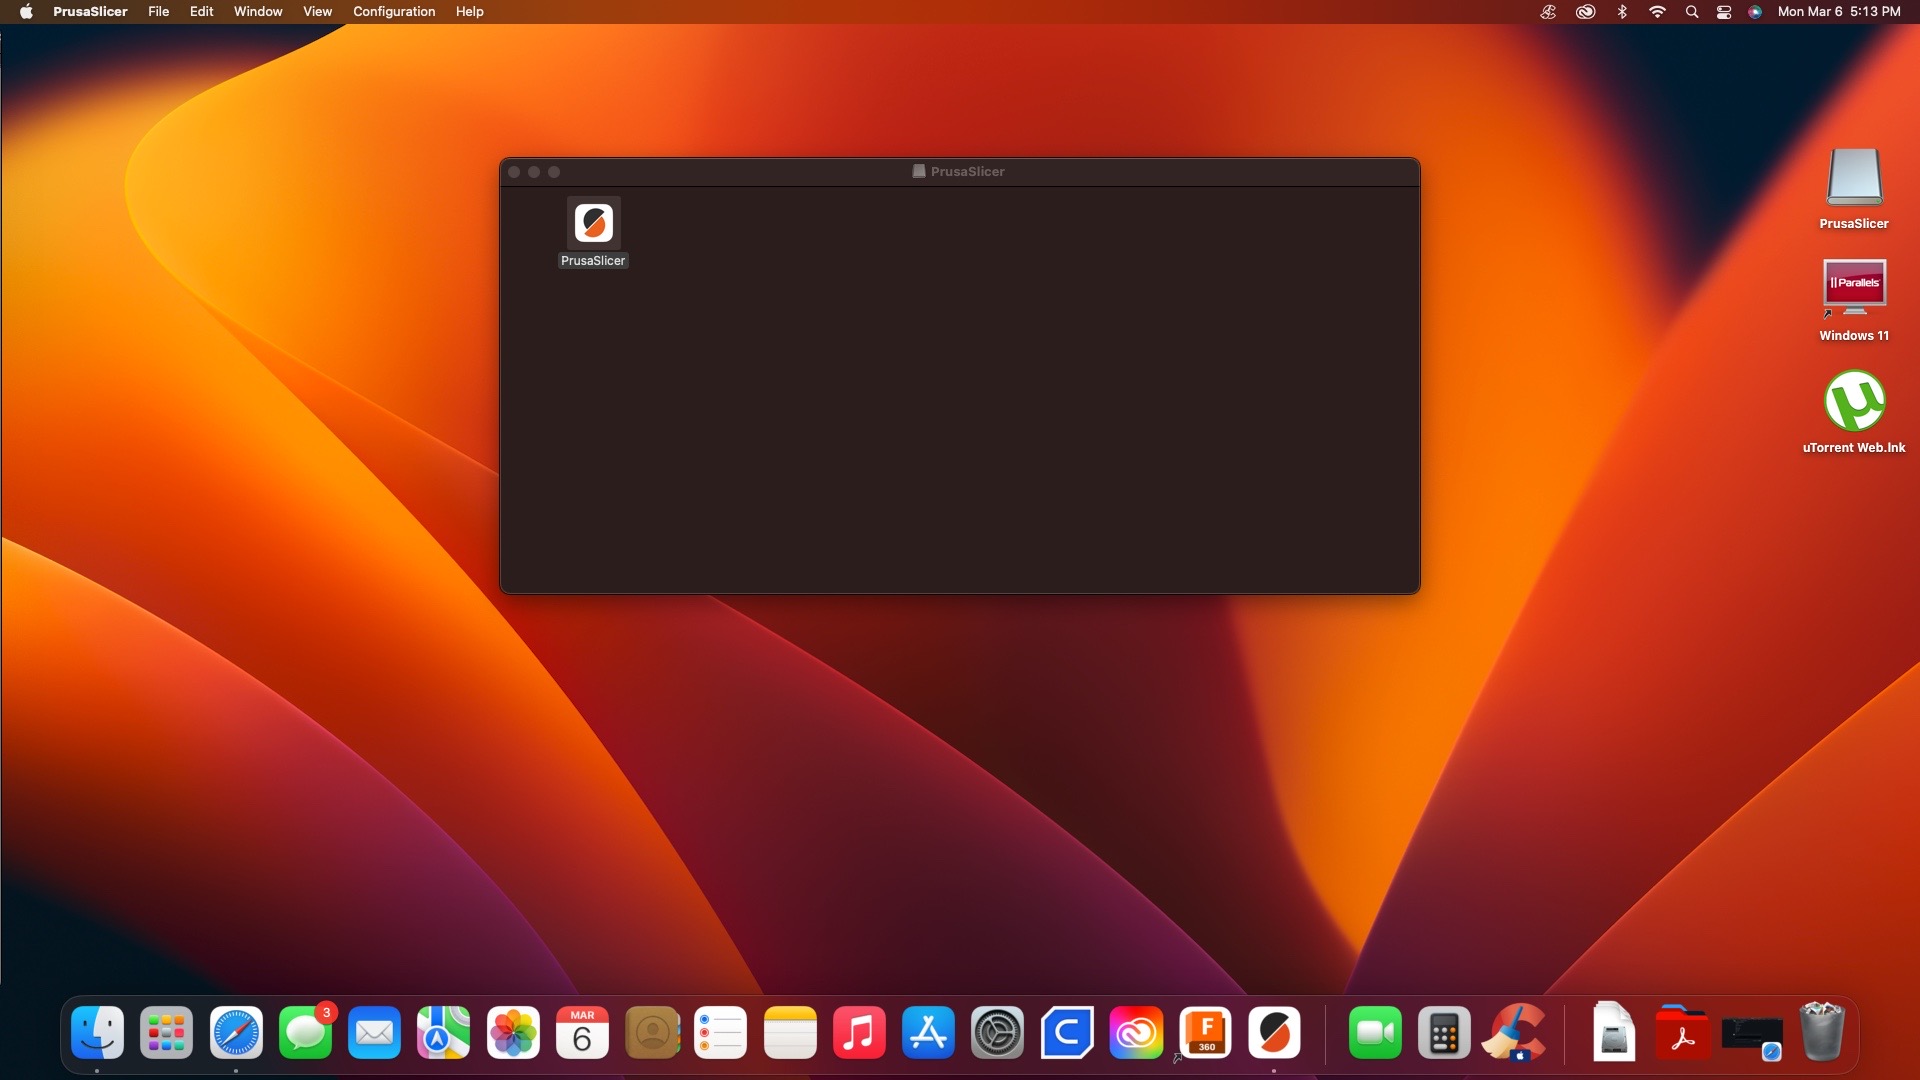Open Siri from the menu bar

[x=1755, y=12]
